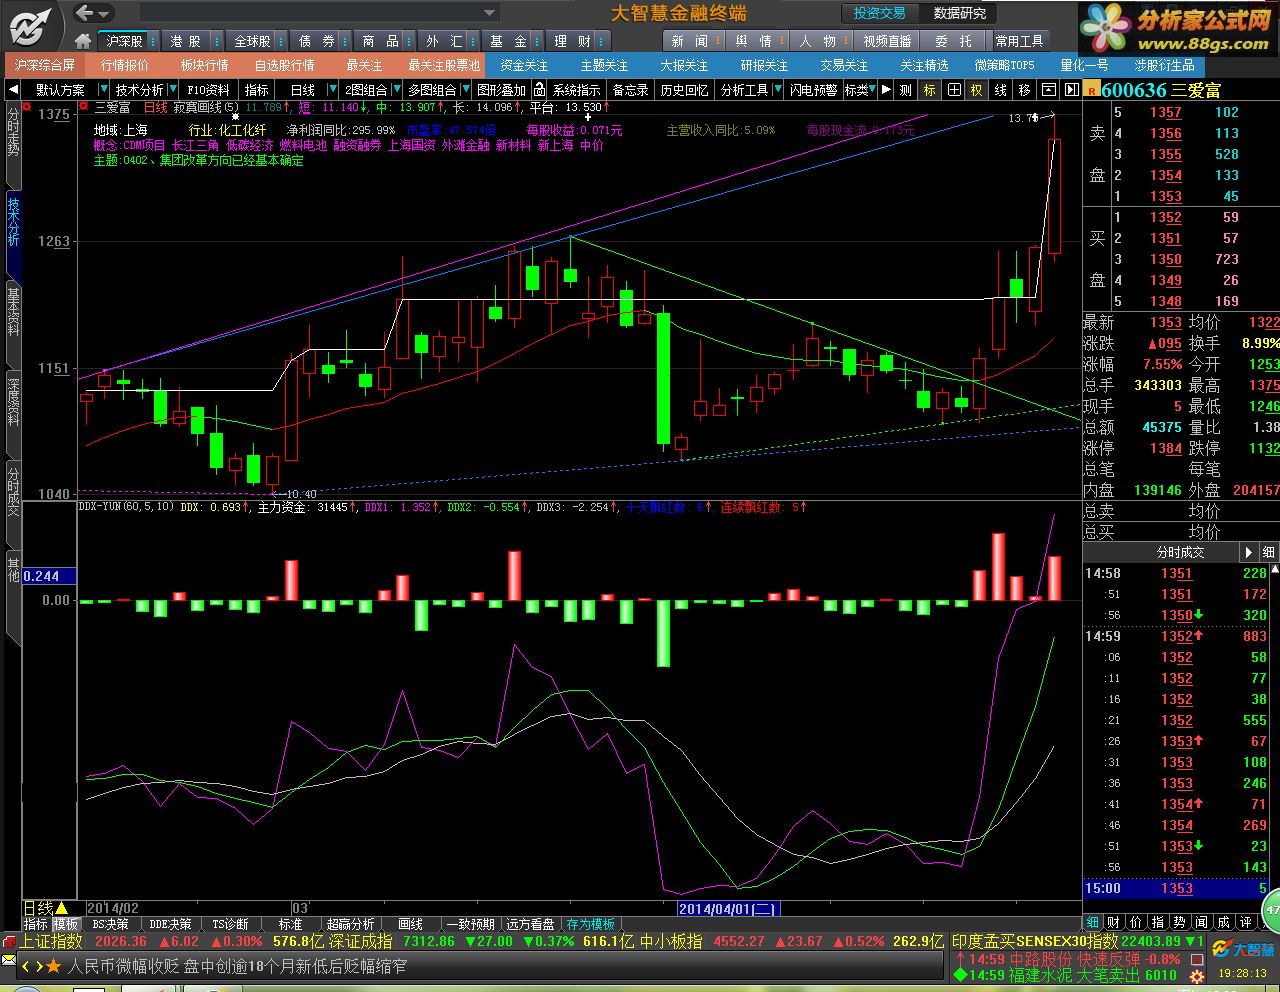Screen dimensions: 1280x992
Task: Open 视频直播 live video
Action: (x=887, y=41)
